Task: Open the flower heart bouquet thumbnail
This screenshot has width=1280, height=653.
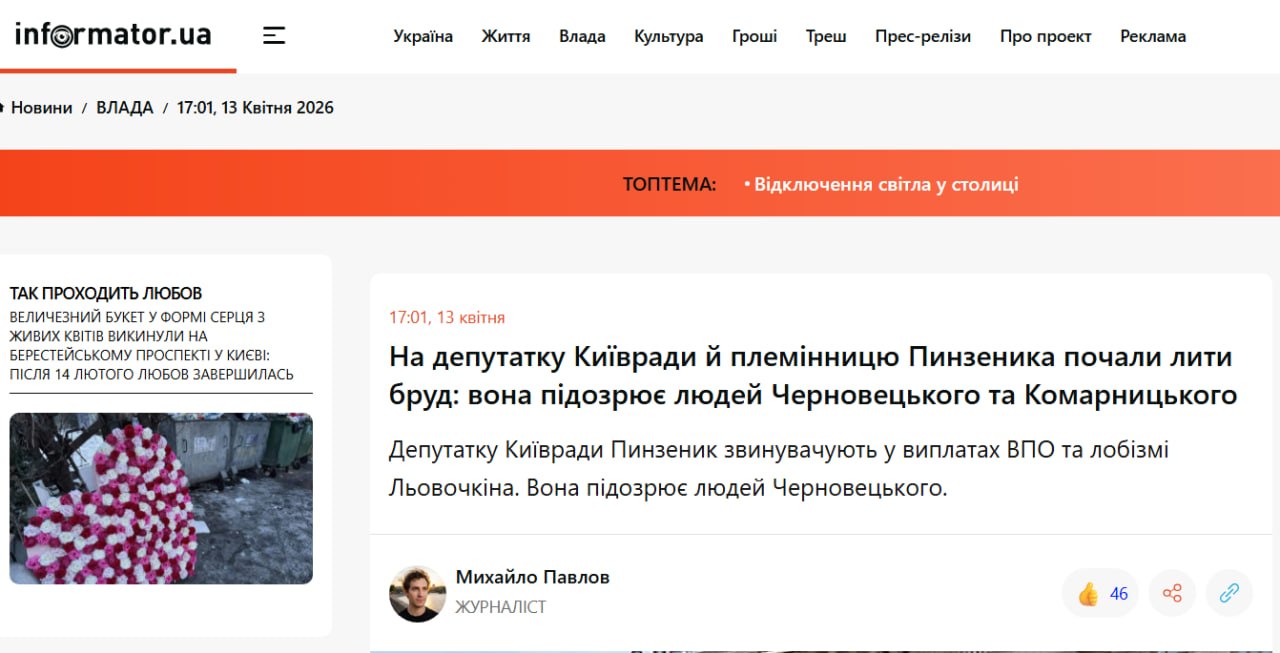Action: 161,498
